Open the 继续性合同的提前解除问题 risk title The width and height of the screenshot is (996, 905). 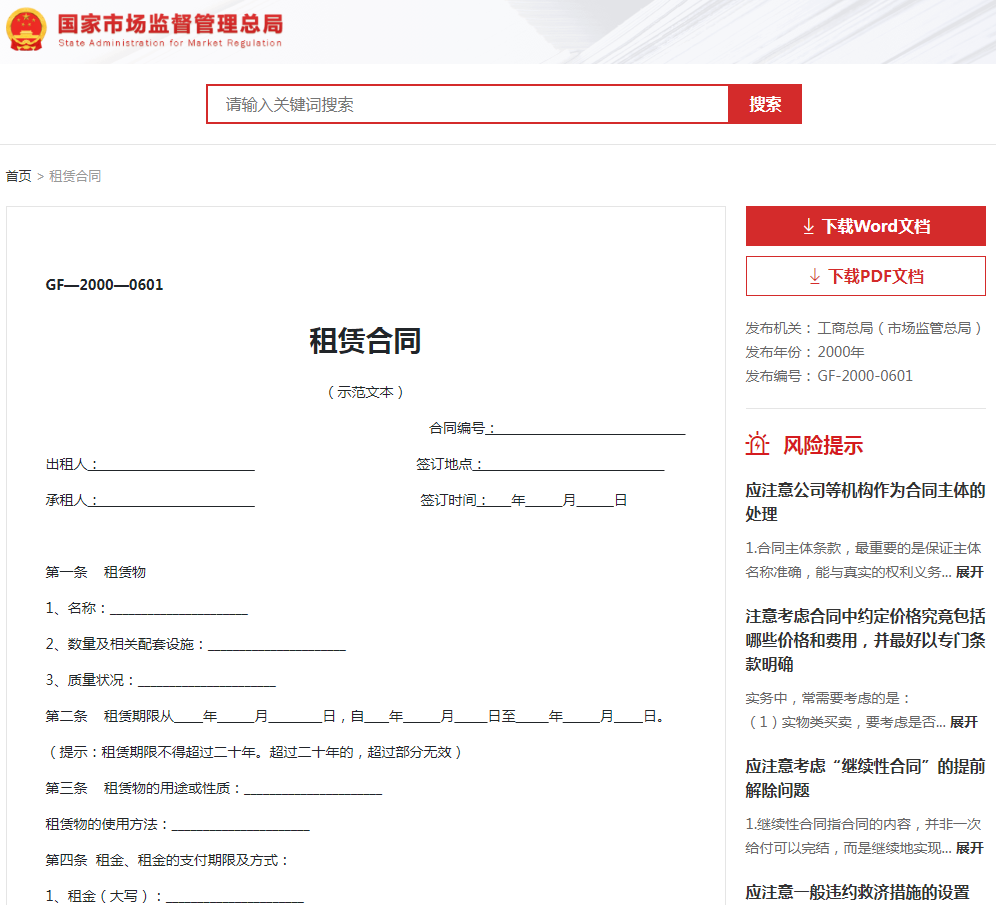(x=865, y=778)
